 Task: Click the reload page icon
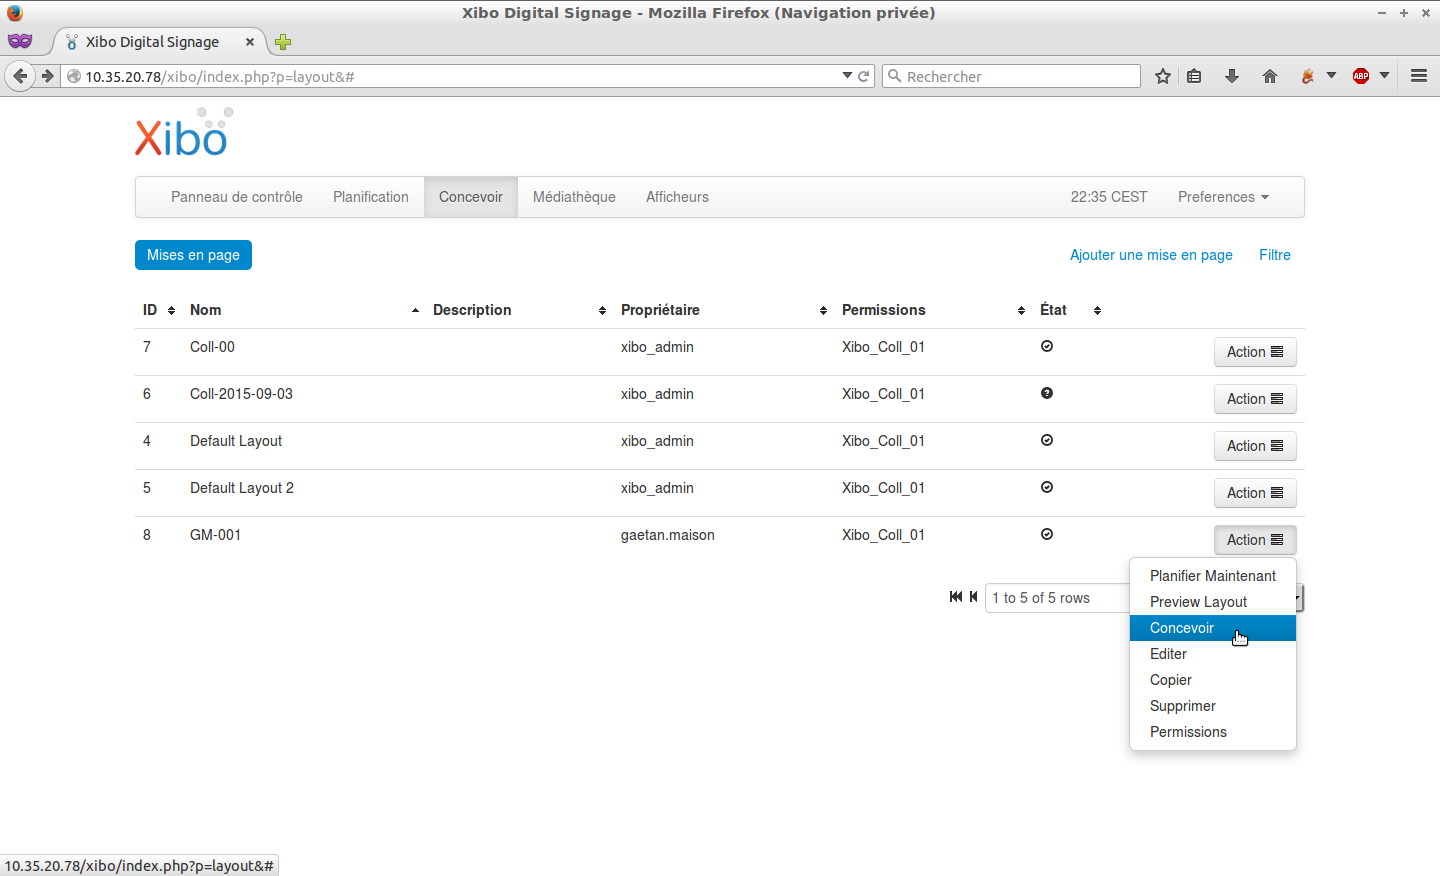(x=864, y=76)
